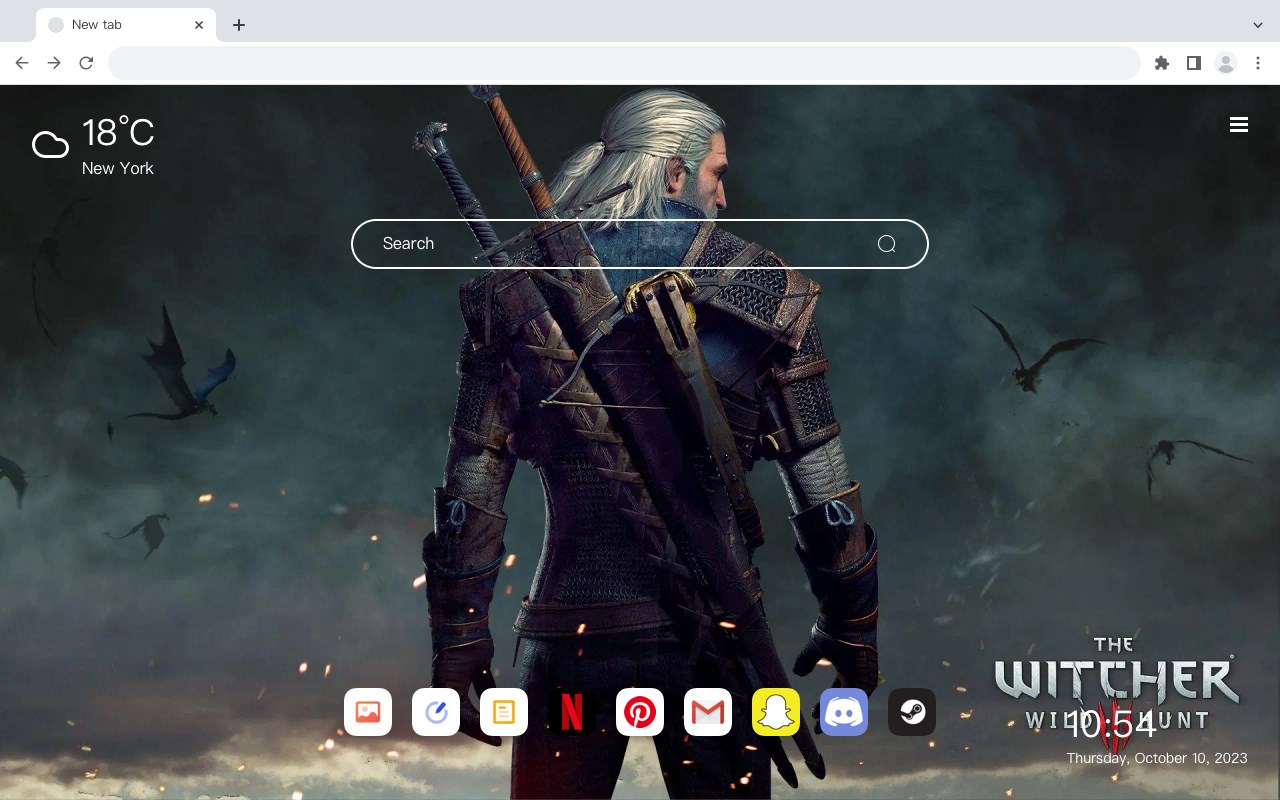Screen dimensions: 1280x800
Task: Launch the Pinterest shortcut
Action: [640, 712]
